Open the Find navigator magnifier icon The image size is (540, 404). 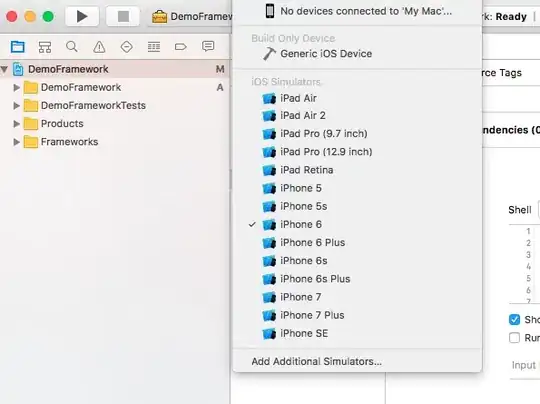72,46
